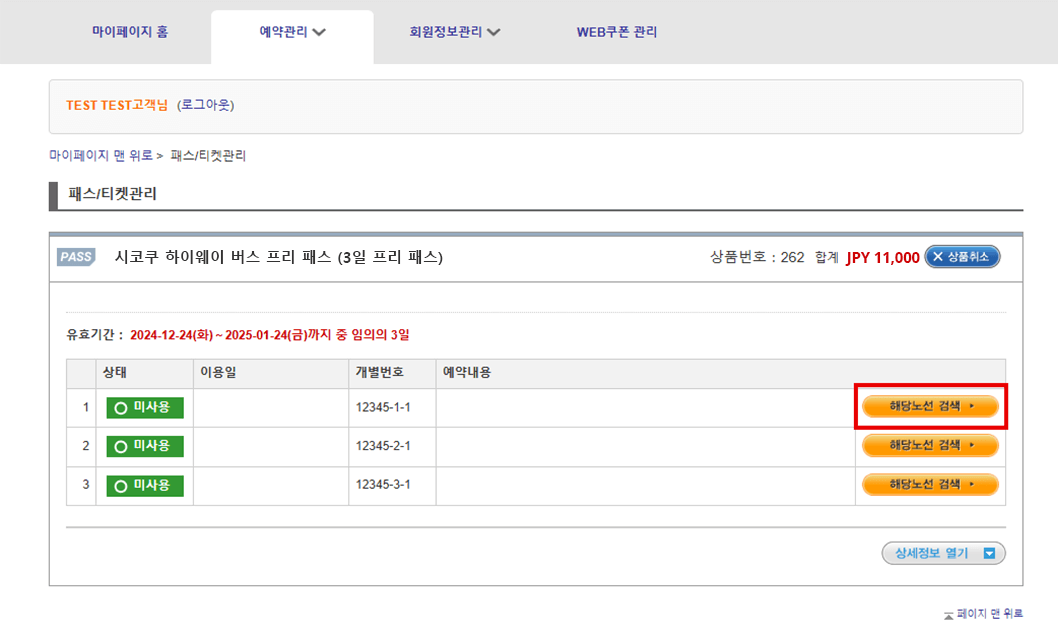Image resolution: width=1058 pixels, height=633 pixels.
Task: Toggle the 미사용 status badge in row 2
Action: (x=145, y=446)
